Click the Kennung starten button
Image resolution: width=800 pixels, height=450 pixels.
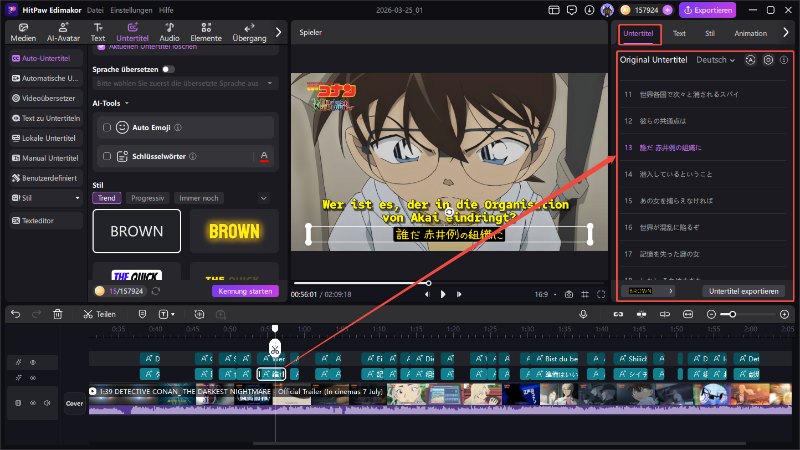coord(244,291)
